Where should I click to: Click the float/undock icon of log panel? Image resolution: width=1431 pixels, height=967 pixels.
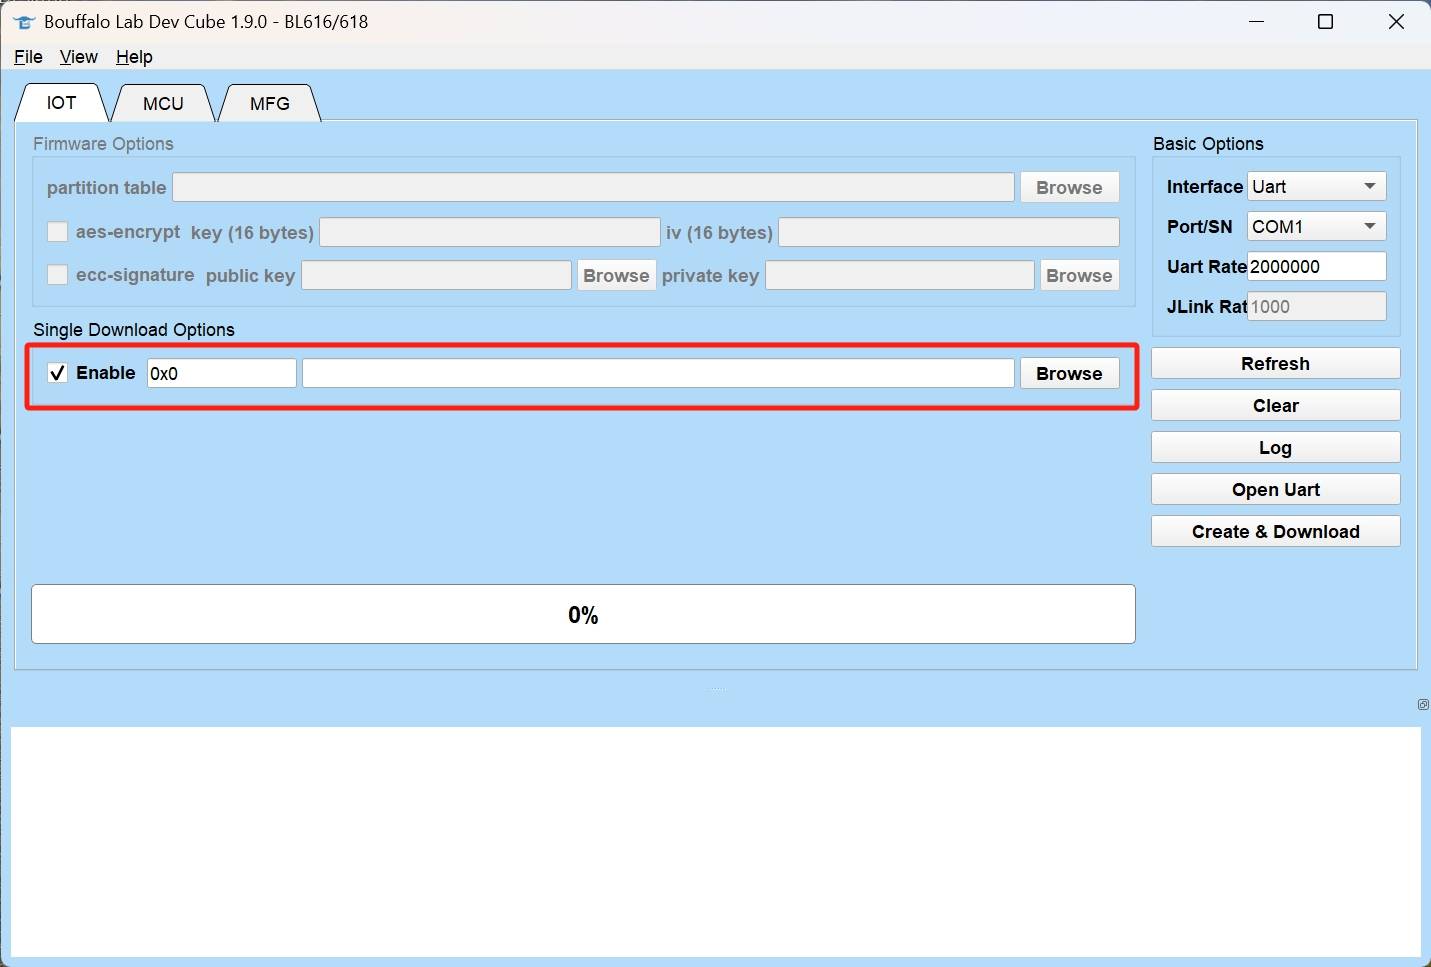point(1423,705)
